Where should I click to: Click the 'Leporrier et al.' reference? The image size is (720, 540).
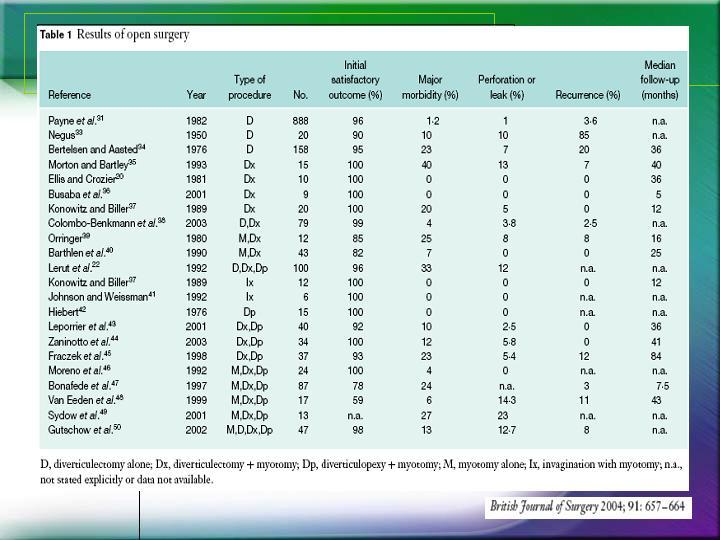(82, 326)
